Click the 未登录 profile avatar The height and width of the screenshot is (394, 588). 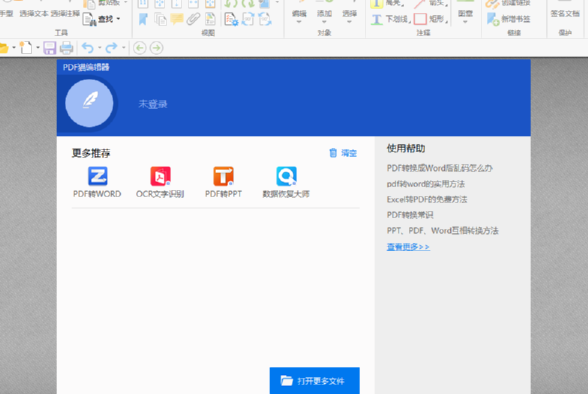coord(89,103)
